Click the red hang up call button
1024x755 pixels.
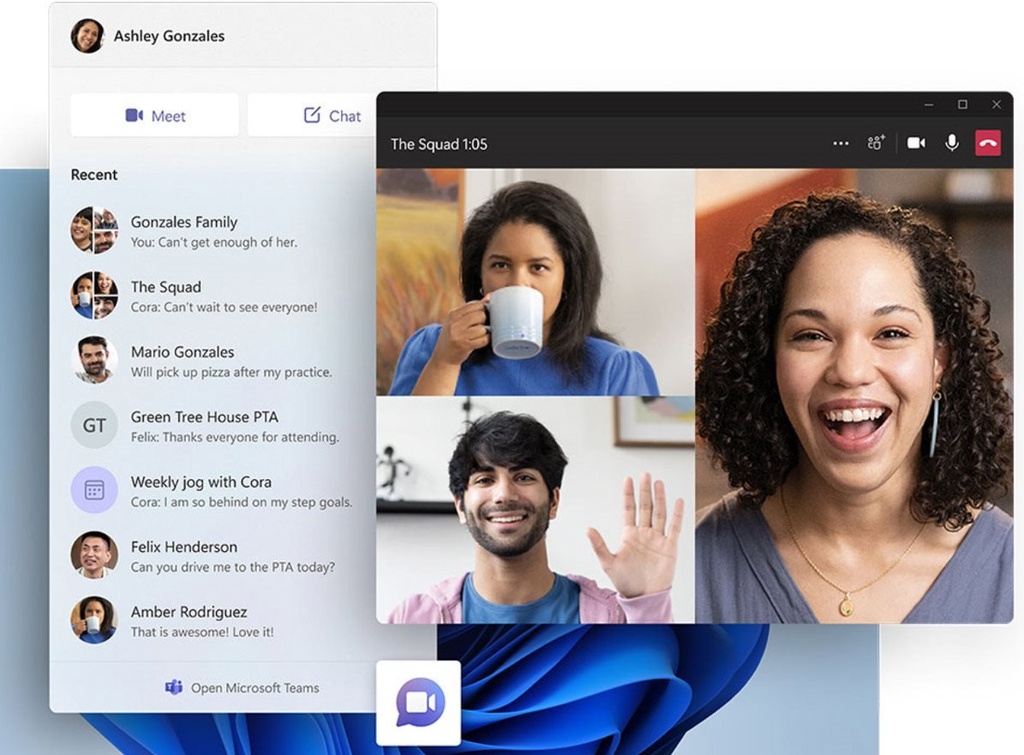(987, 143)
